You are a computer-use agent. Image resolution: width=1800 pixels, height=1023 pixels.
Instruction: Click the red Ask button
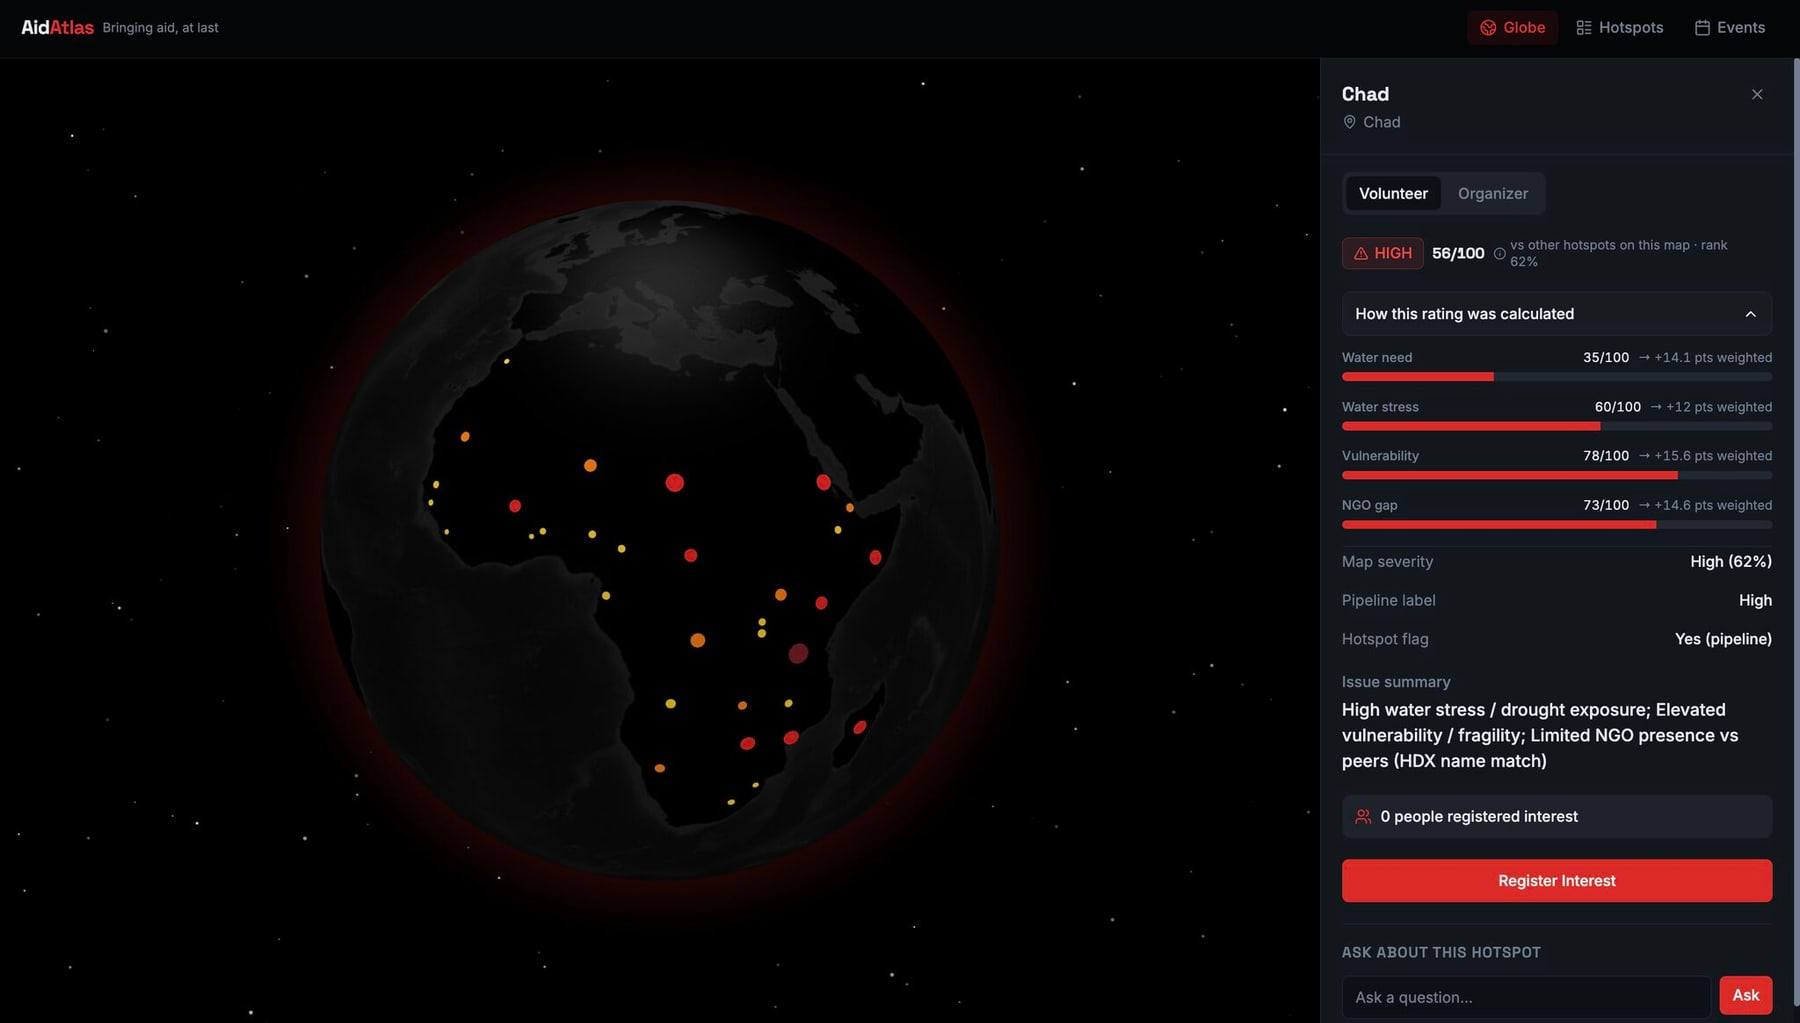1745,995
